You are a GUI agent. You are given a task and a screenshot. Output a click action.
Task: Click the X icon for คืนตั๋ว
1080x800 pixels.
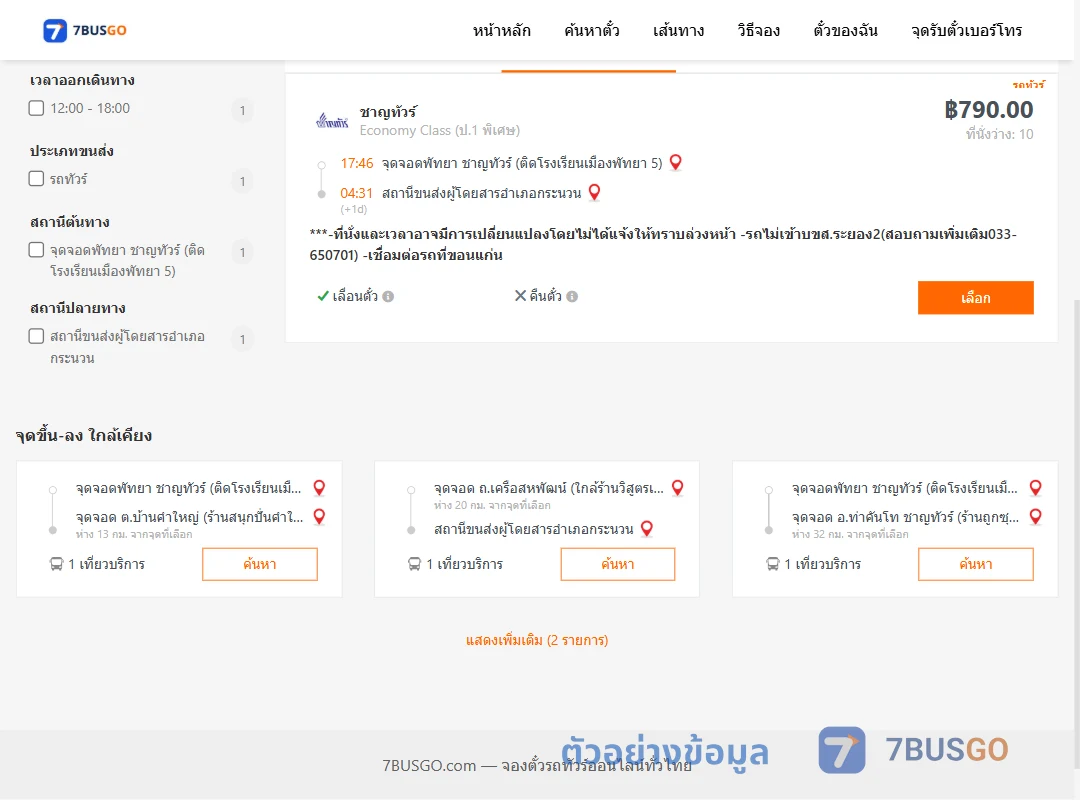coord(520,296)
